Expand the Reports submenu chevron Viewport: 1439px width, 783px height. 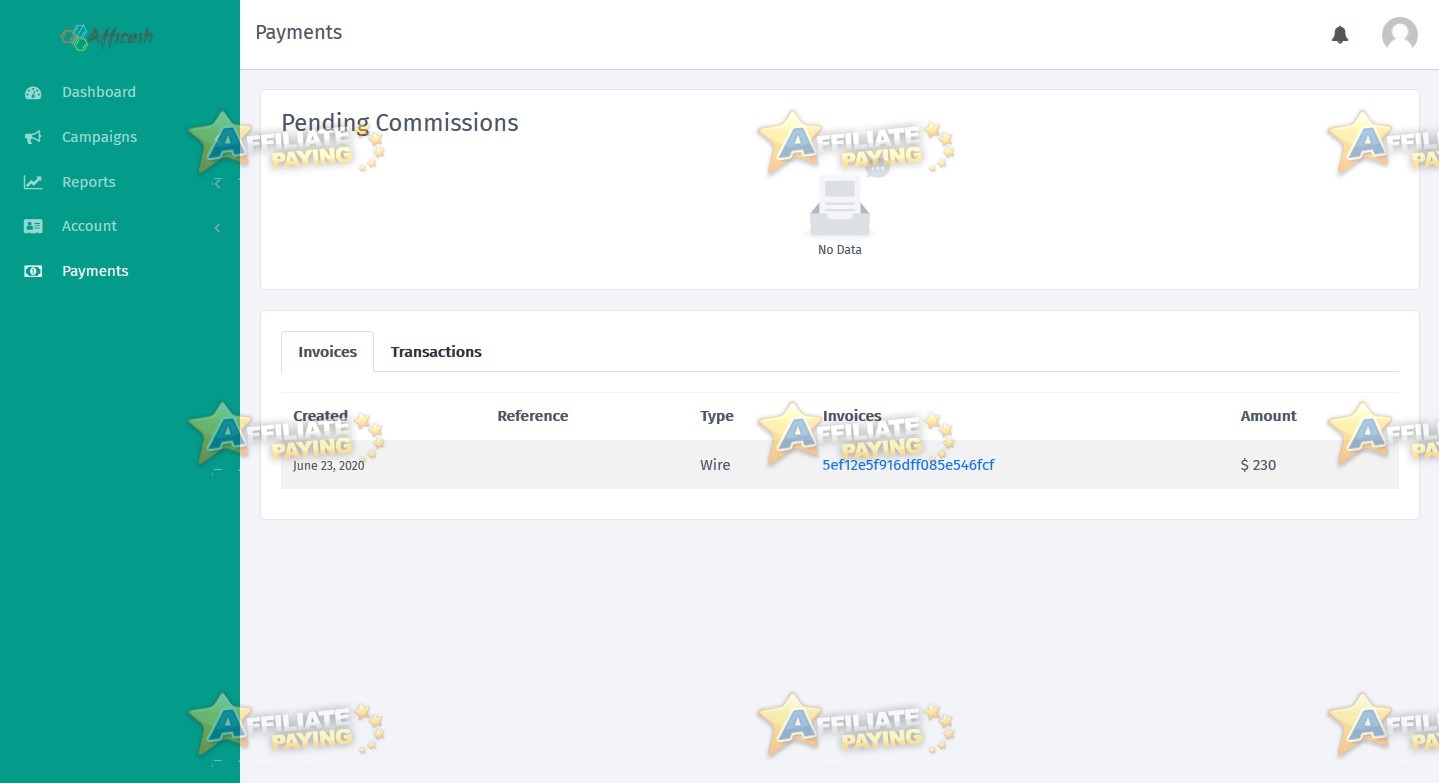pos(217,183)
